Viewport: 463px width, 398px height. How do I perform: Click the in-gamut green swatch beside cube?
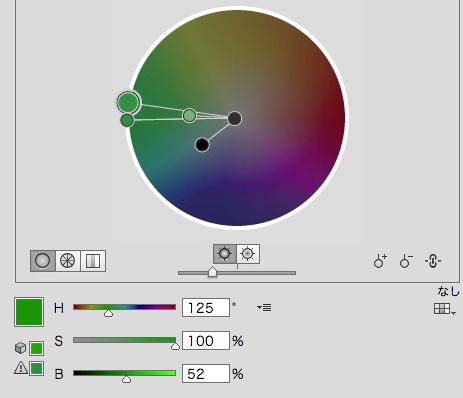pos(36,348)
